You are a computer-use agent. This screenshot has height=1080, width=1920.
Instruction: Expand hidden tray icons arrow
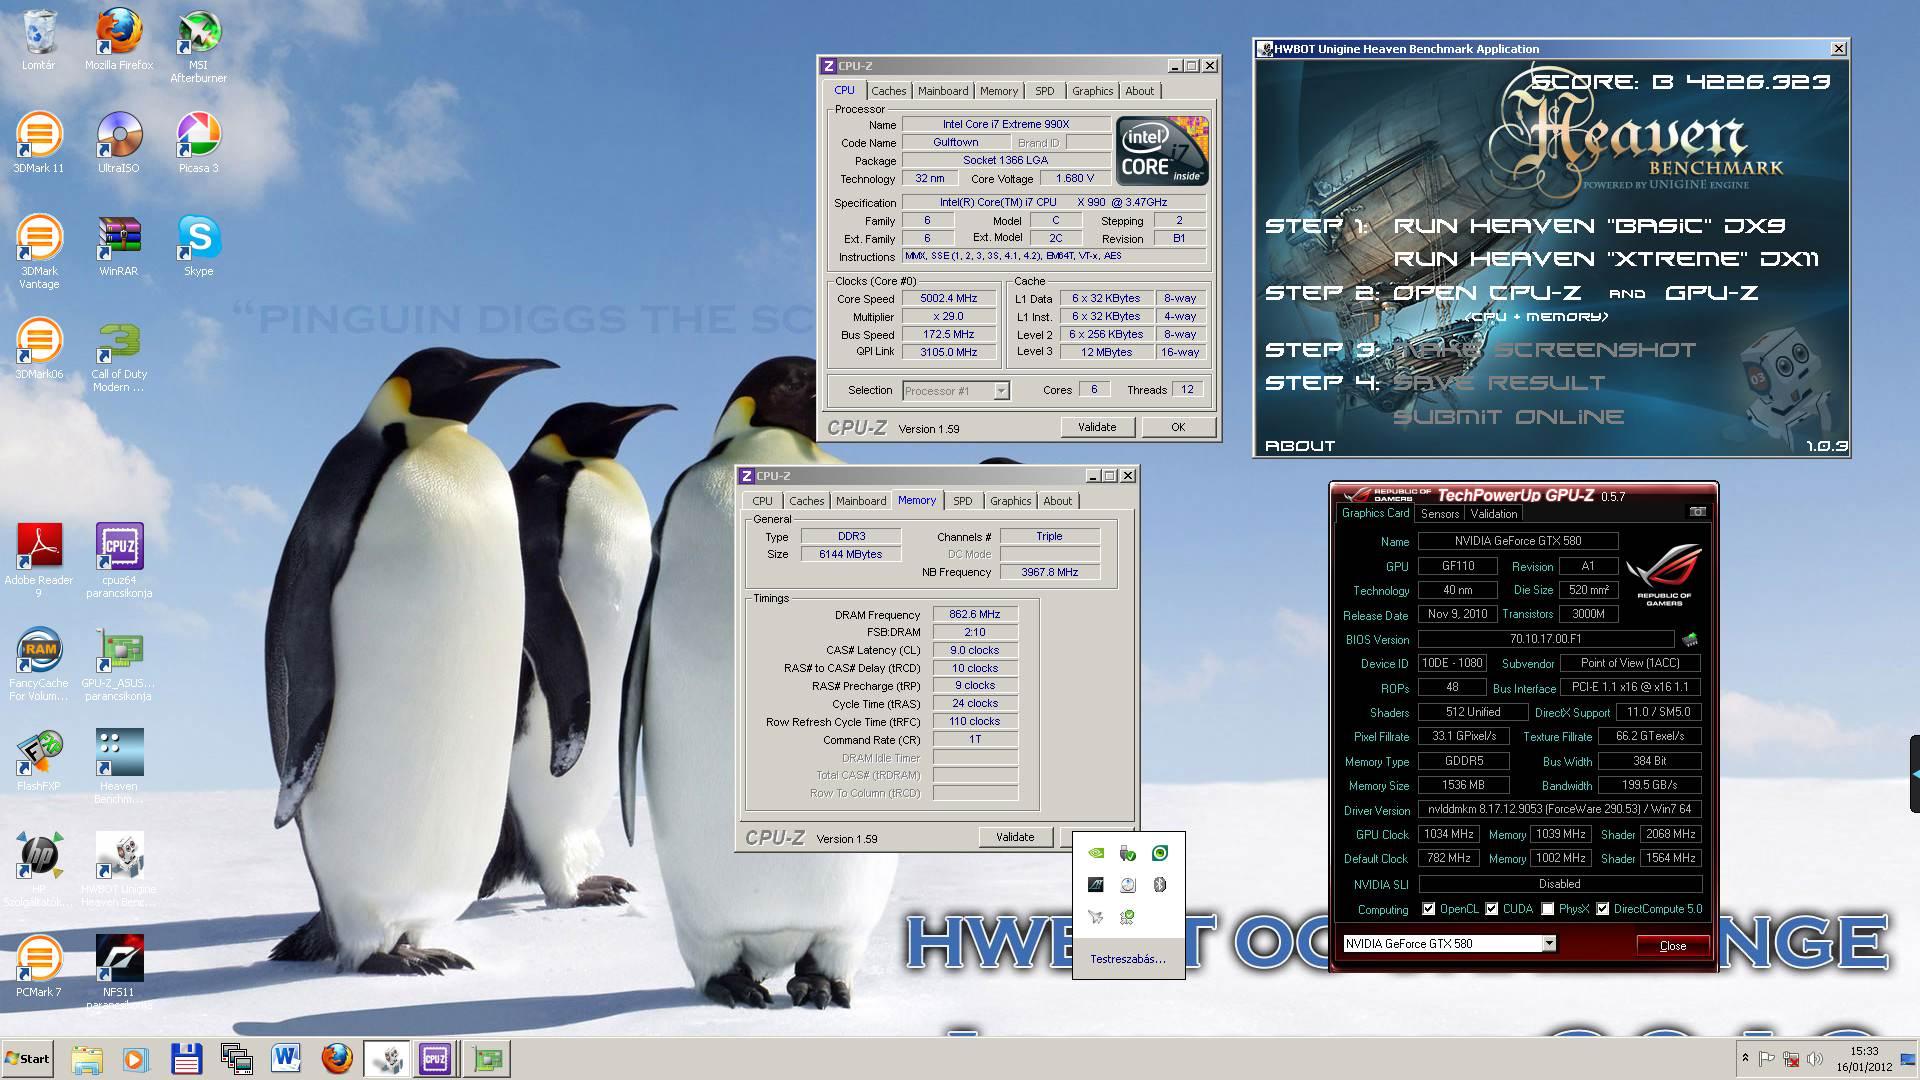coord(1745,1058)
